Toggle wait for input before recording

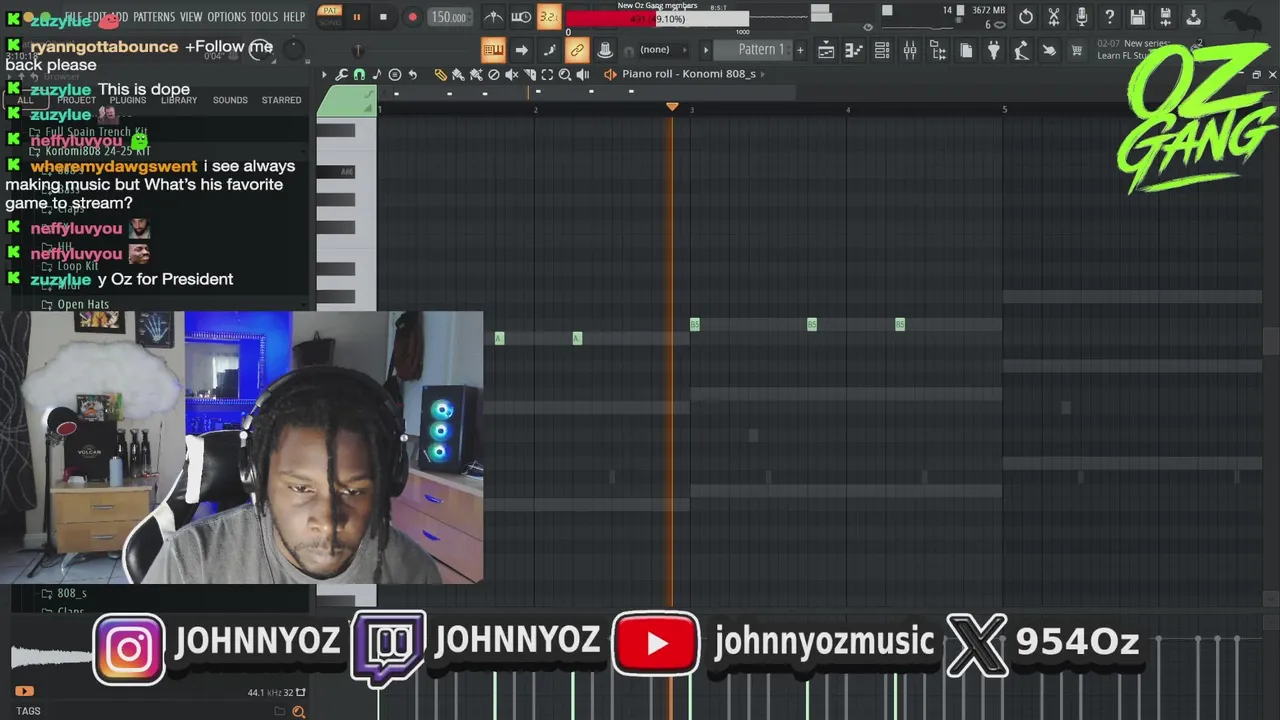[521, 17]
